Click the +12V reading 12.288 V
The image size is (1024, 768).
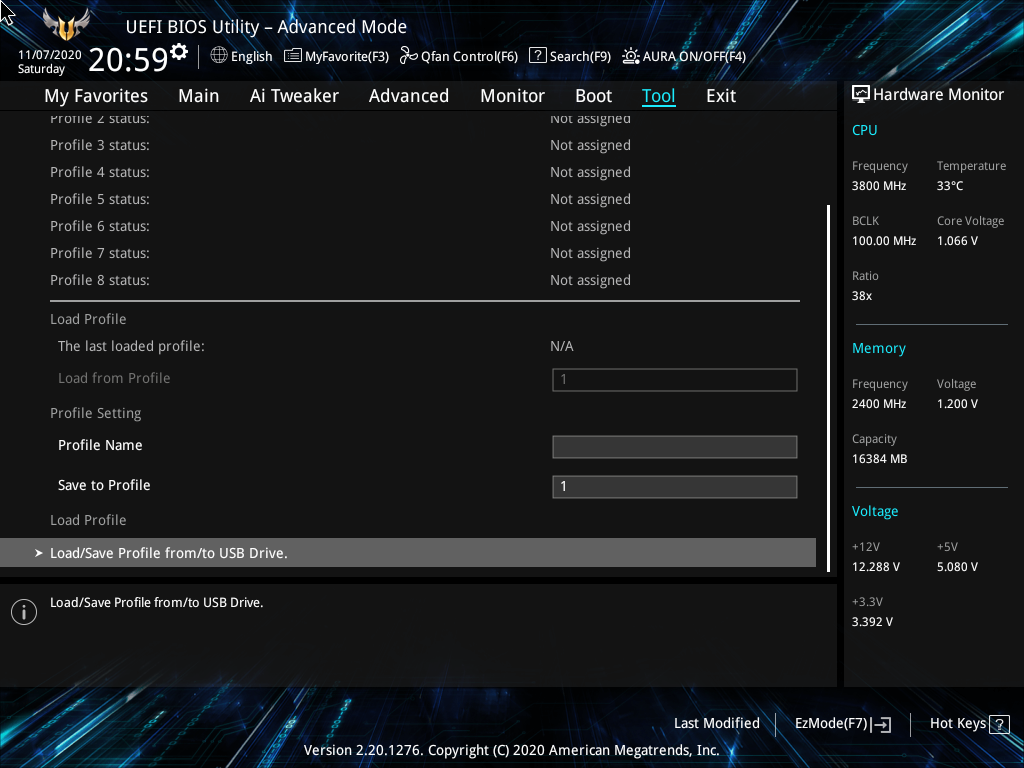point(876,567)
